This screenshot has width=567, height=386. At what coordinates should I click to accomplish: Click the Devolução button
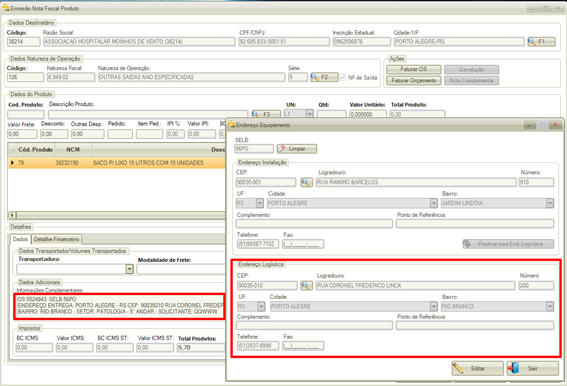pos(472,69)
